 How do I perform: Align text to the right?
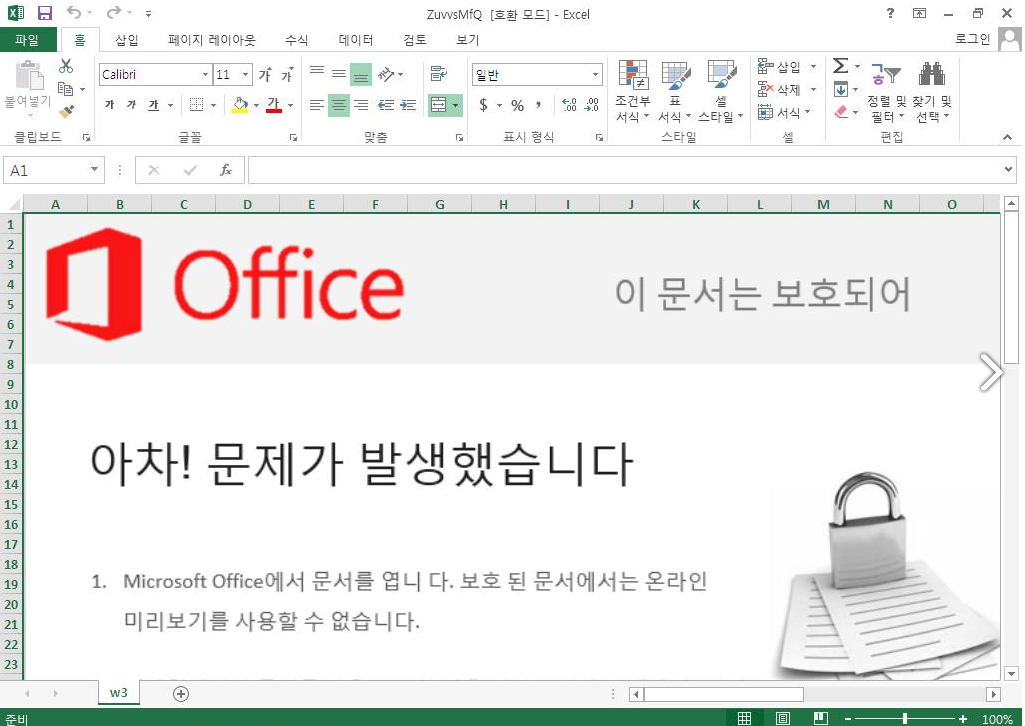coord(361,105)
